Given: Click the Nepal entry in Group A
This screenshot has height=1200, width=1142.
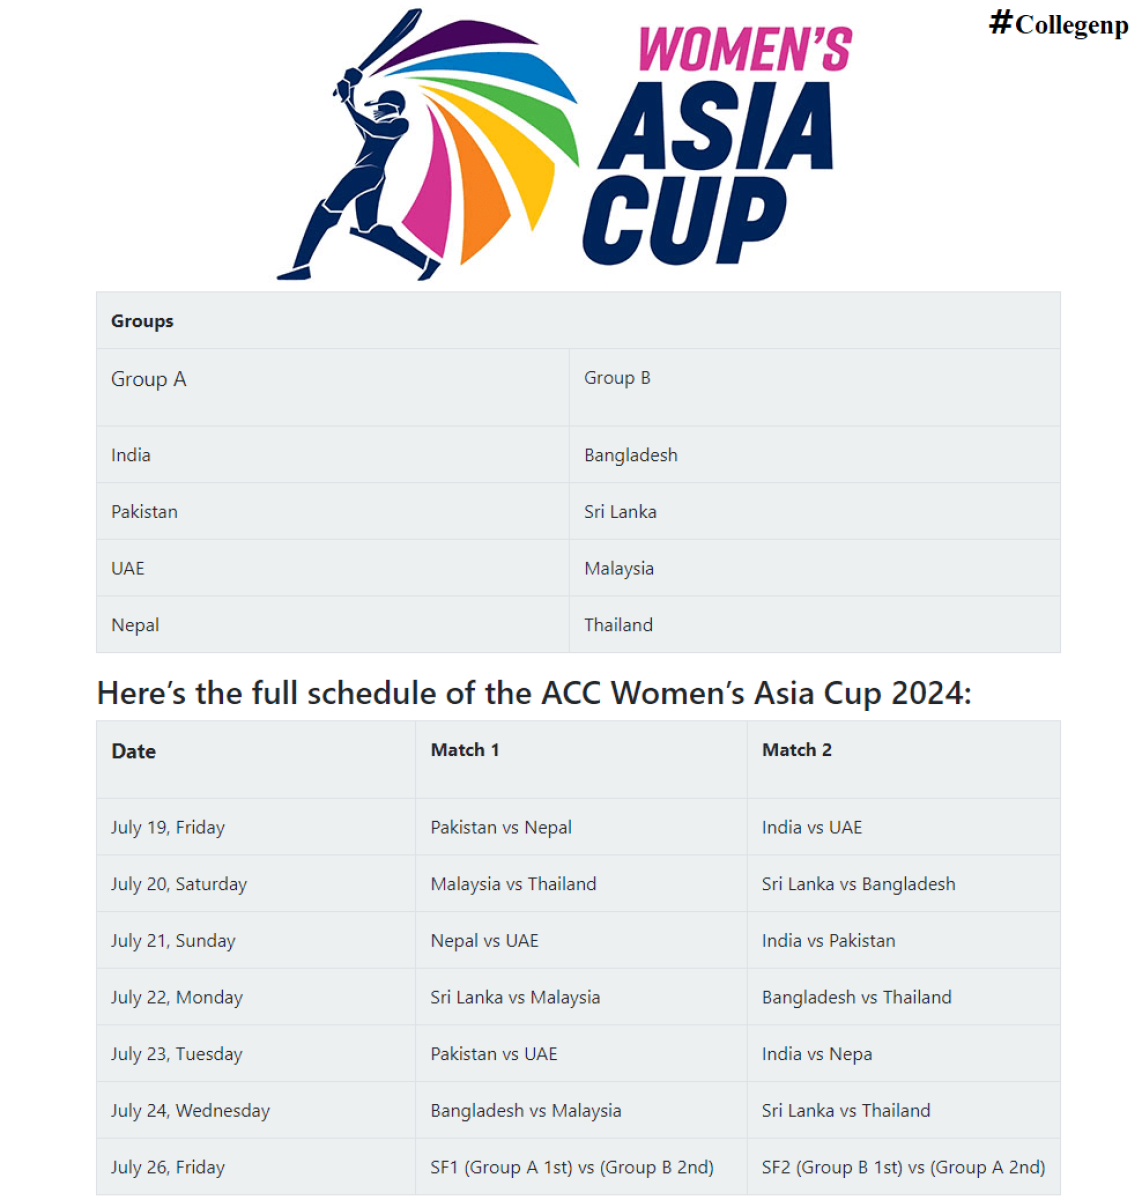Looking at the screenshot, I should (135, 625).
